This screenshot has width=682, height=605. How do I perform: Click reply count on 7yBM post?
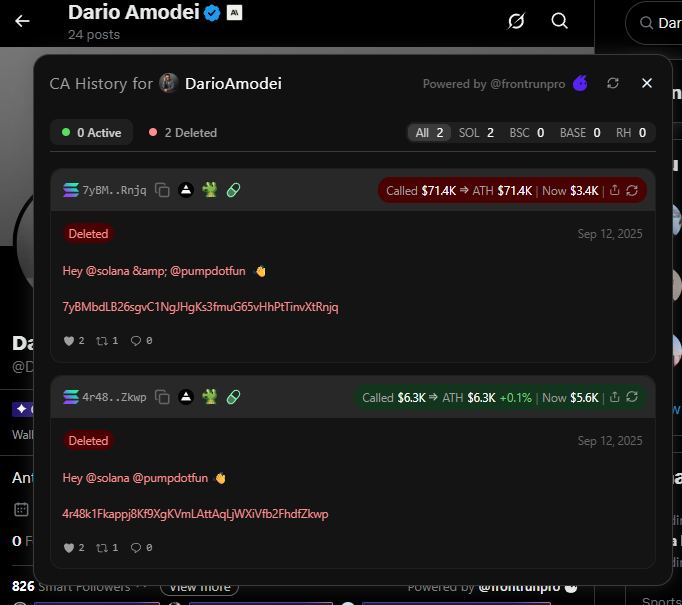pos(141,341)
